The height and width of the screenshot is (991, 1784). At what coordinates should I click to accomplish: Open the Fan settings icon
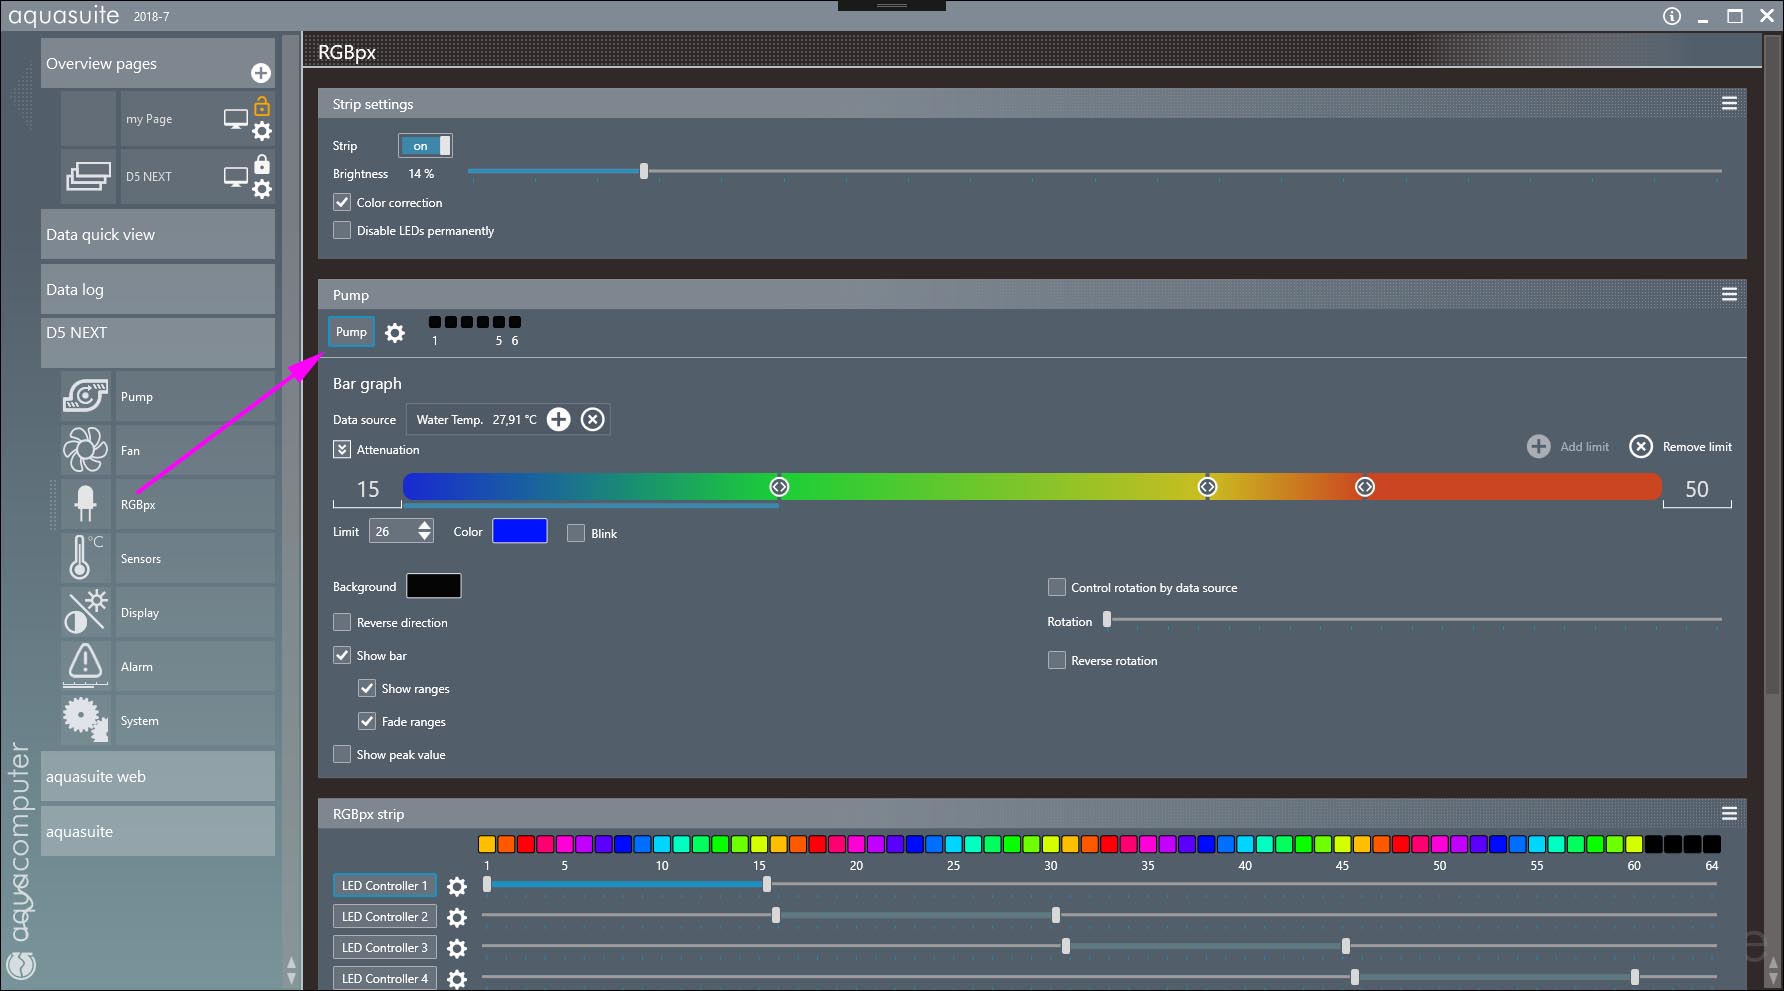pyautogui.click(x=86, y=450)
